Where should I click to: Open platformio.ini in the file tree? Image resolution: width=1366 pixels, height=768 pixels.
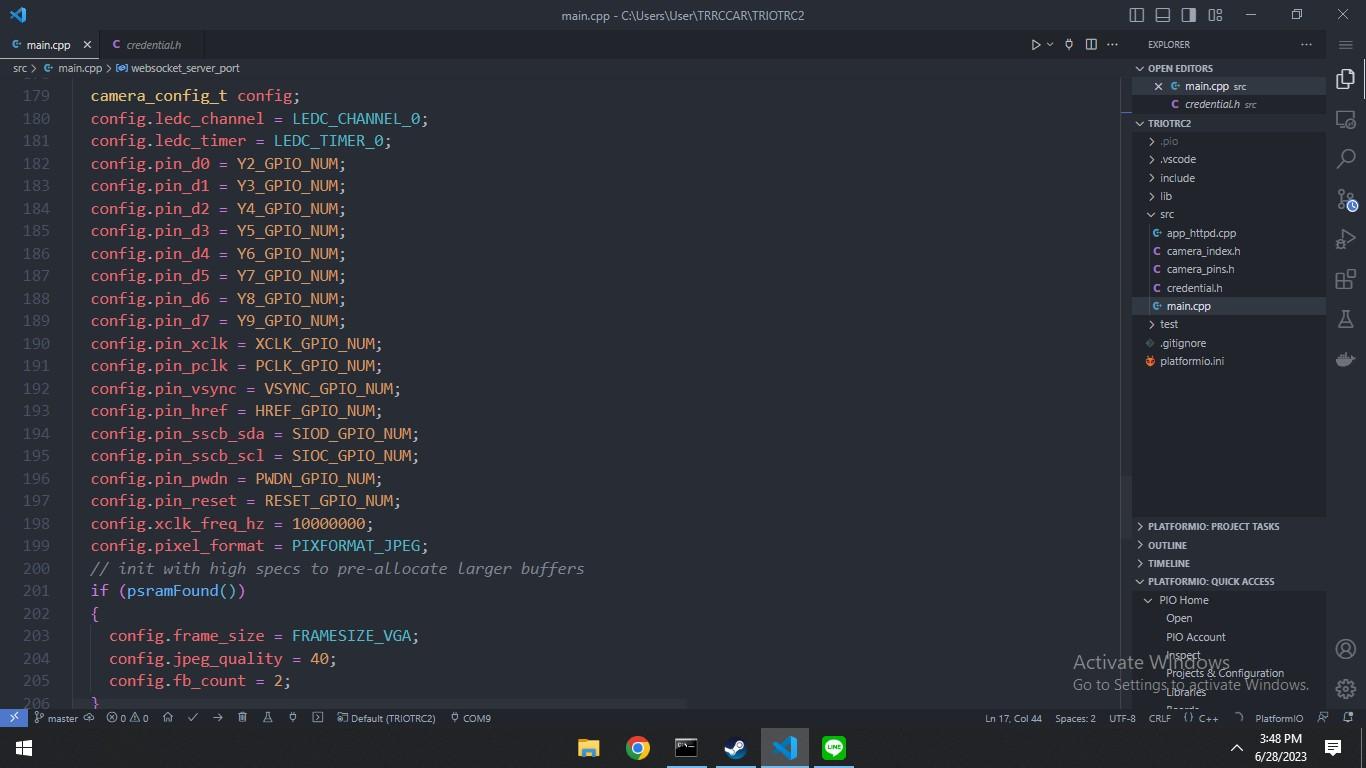[x=1229, y=361]
